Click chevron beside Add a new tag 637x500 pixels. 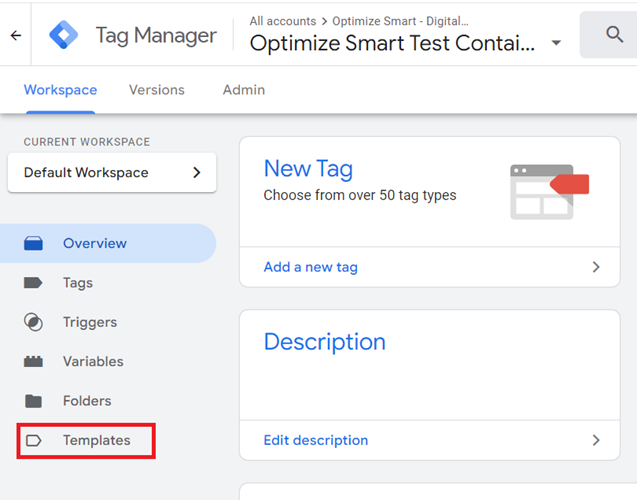pos(596,267)
